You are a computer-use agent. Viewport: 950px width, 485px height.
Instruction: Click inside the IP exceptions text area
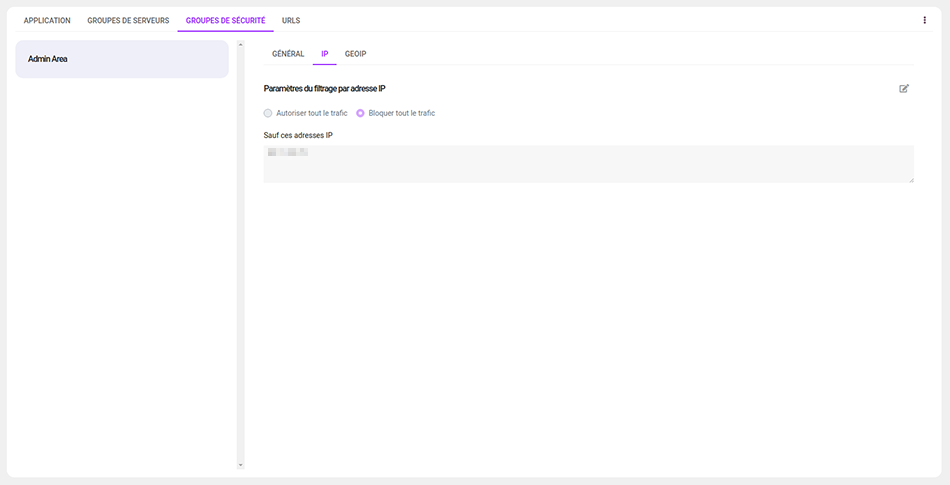tap(588, 165)
